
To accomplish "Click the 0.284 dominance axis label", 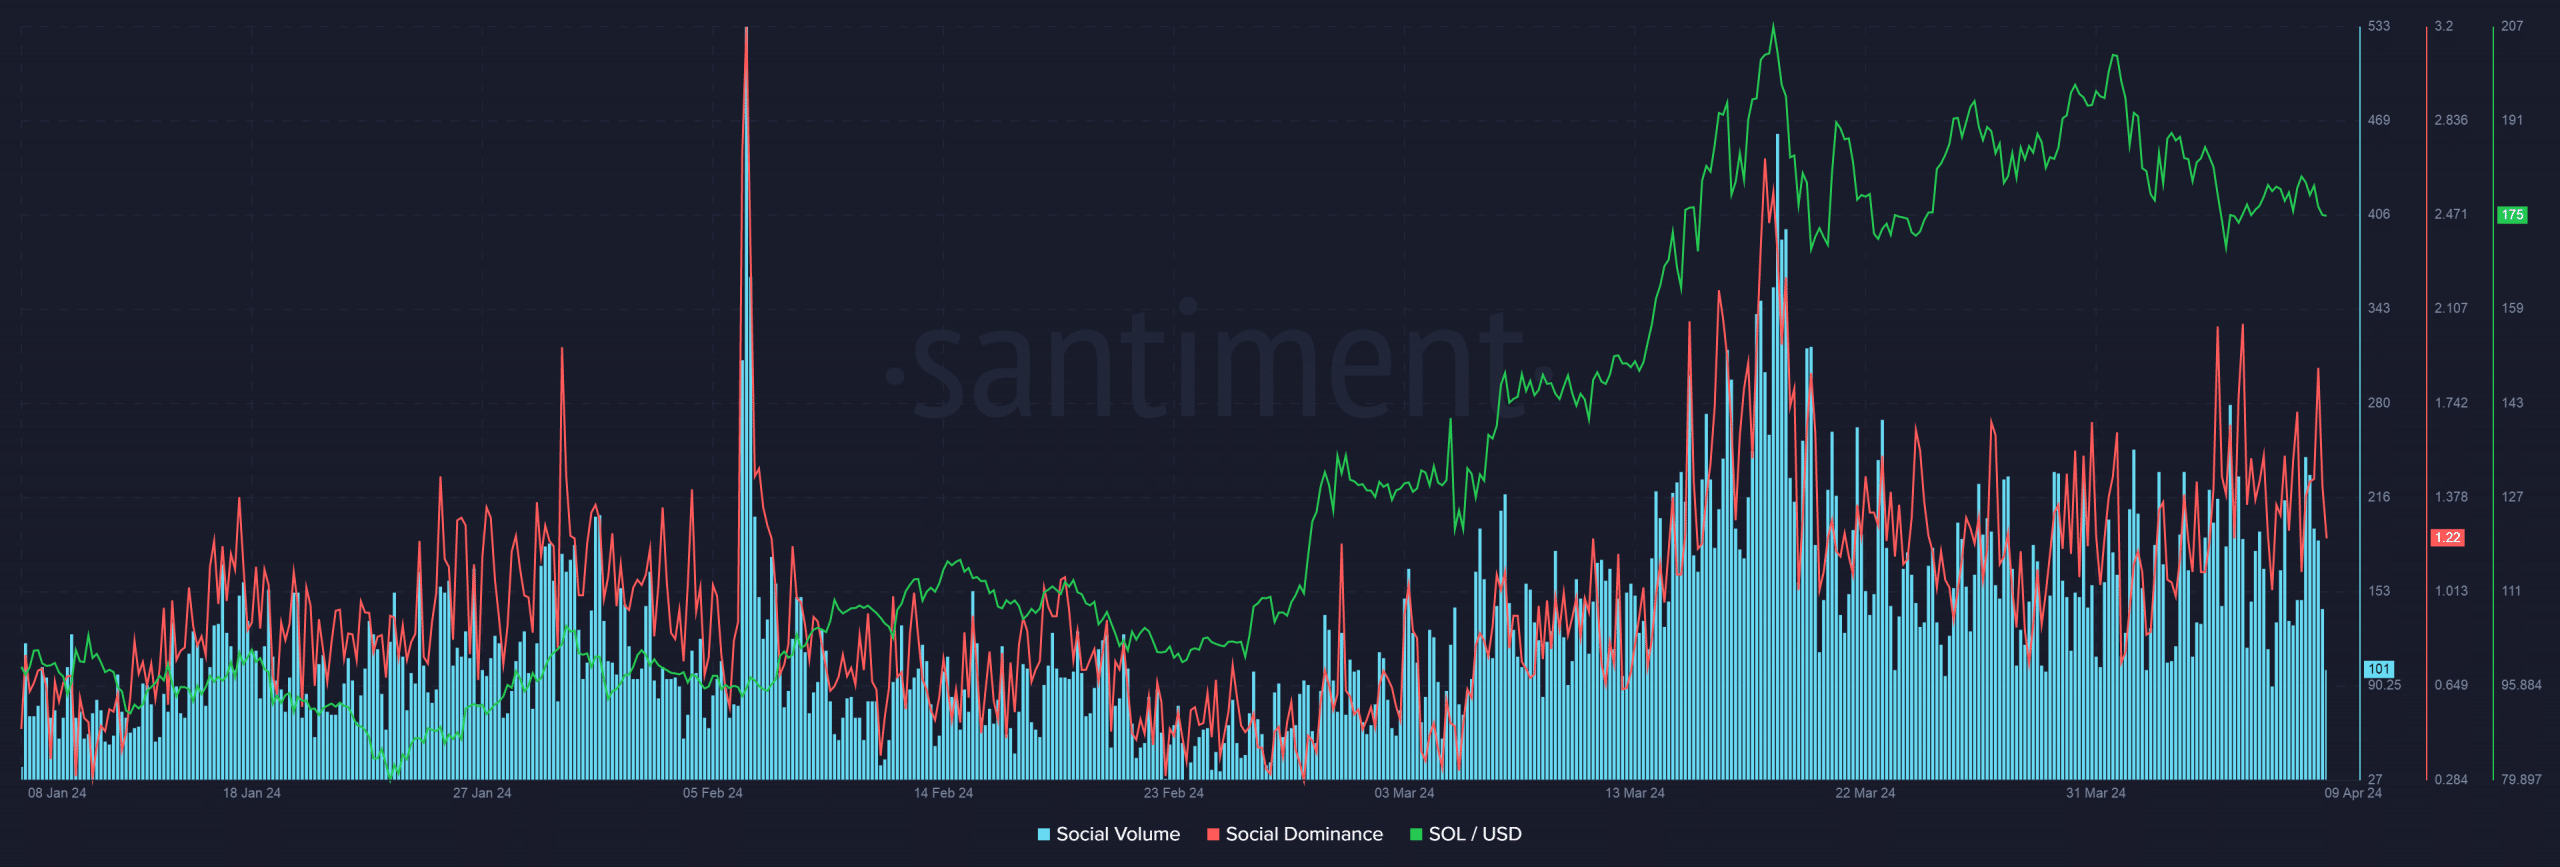I will point(2451,779).
